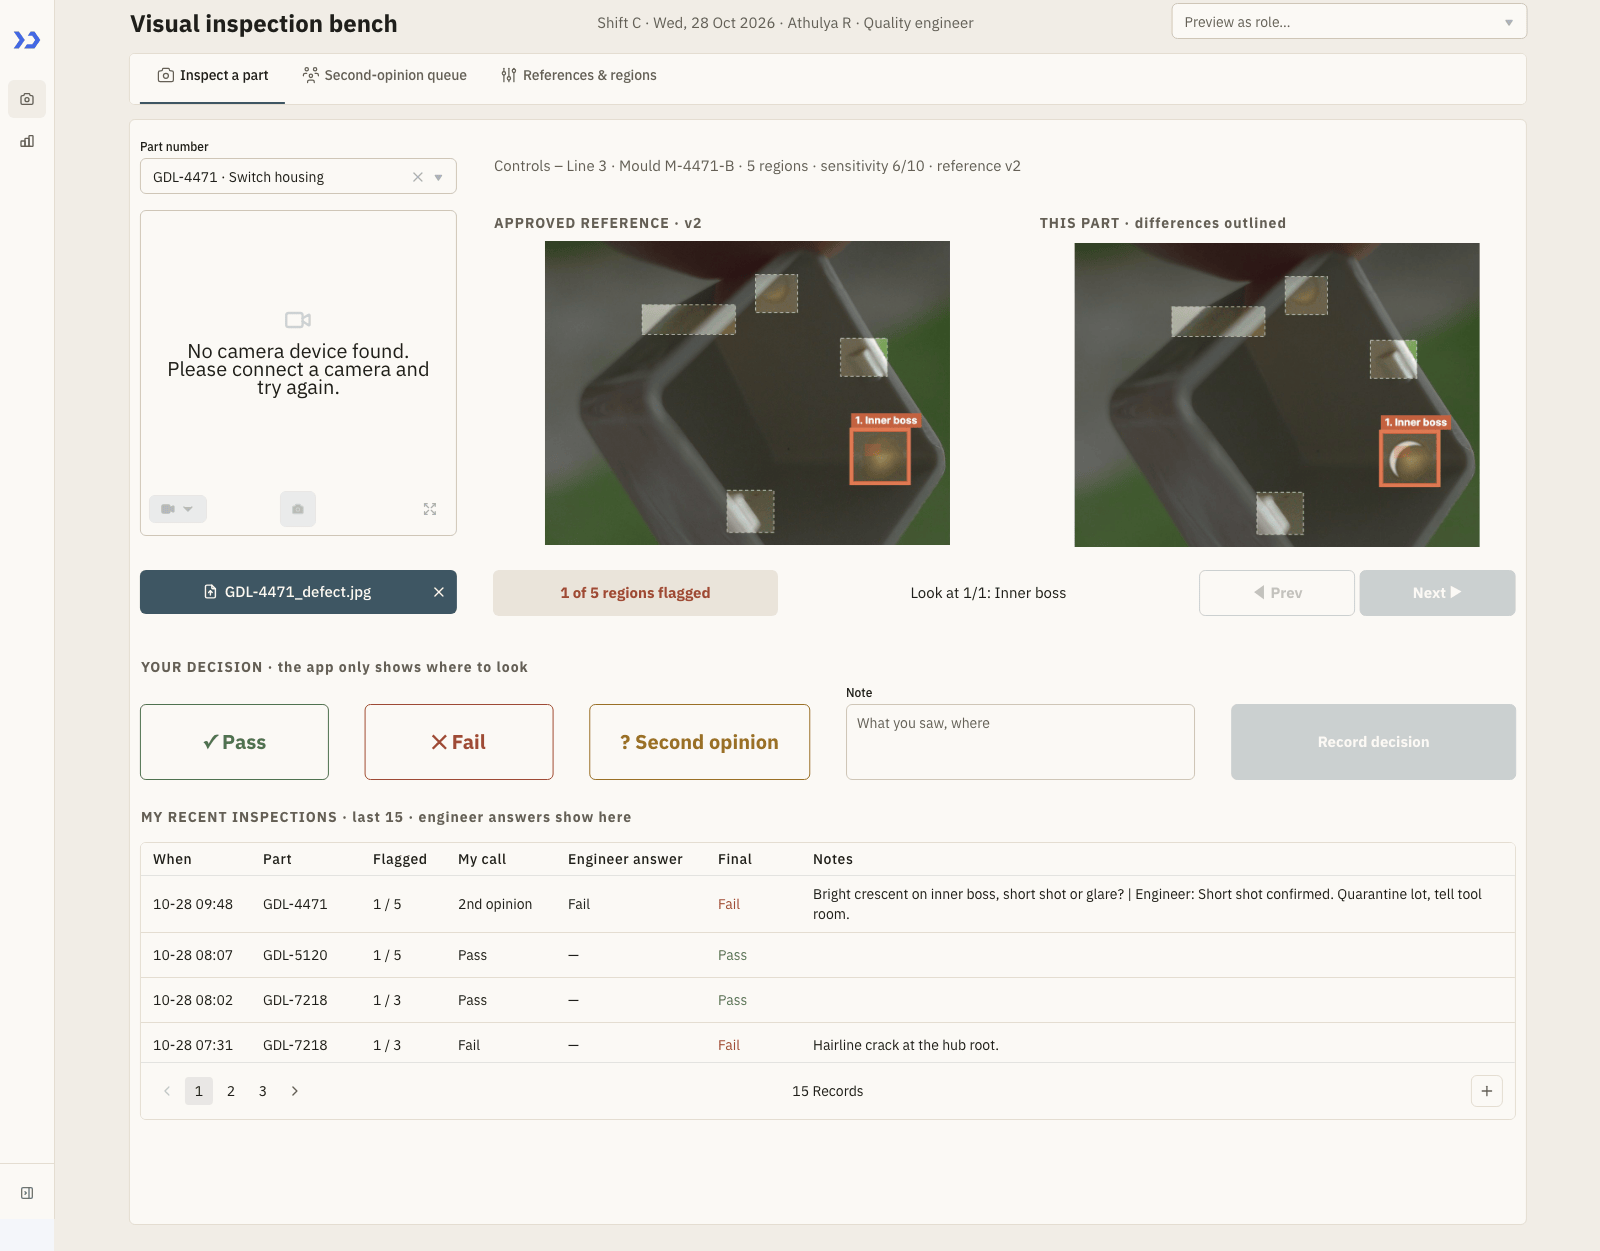Focus the Note text field

click(x=1020, y=742)
